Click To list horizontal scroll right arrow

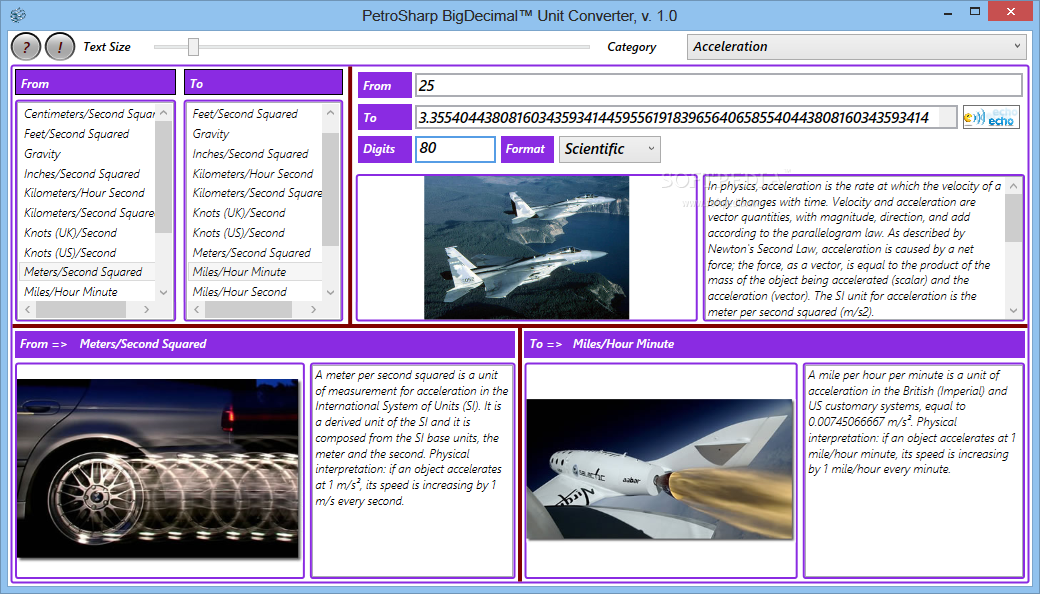point(313,310)
